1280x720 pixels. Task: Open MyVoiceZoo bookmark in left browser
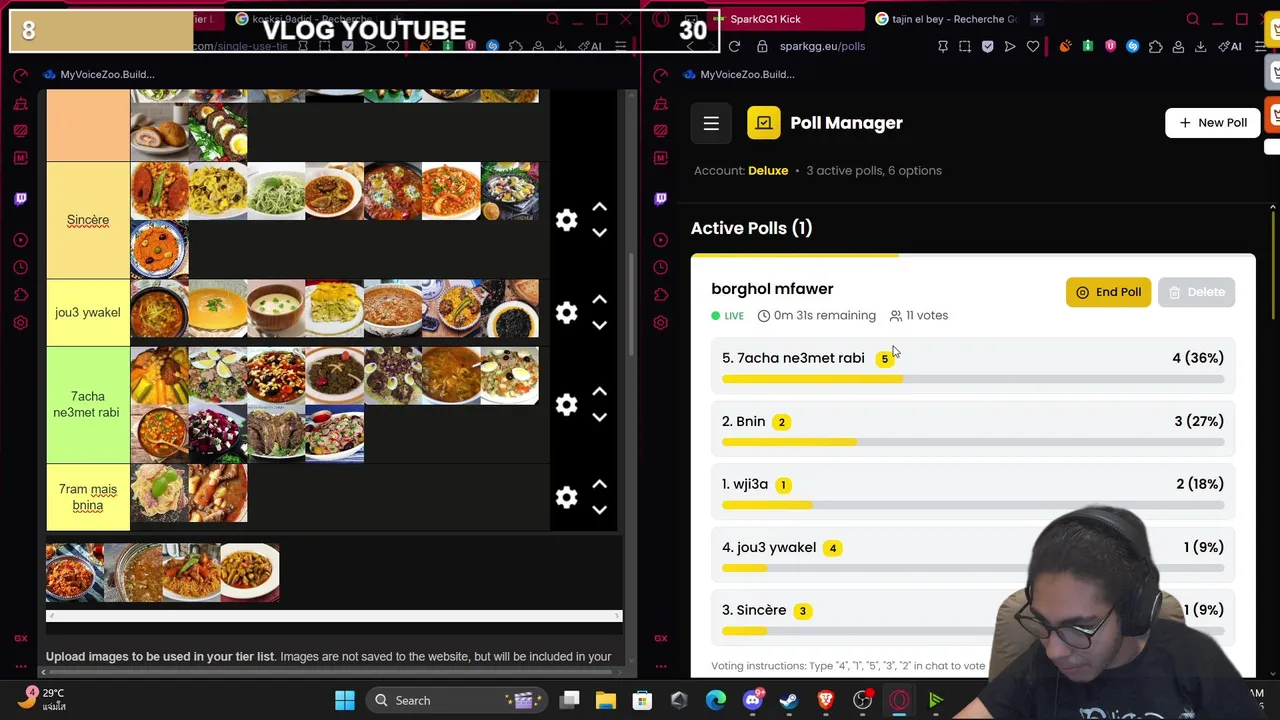(99, 74)
